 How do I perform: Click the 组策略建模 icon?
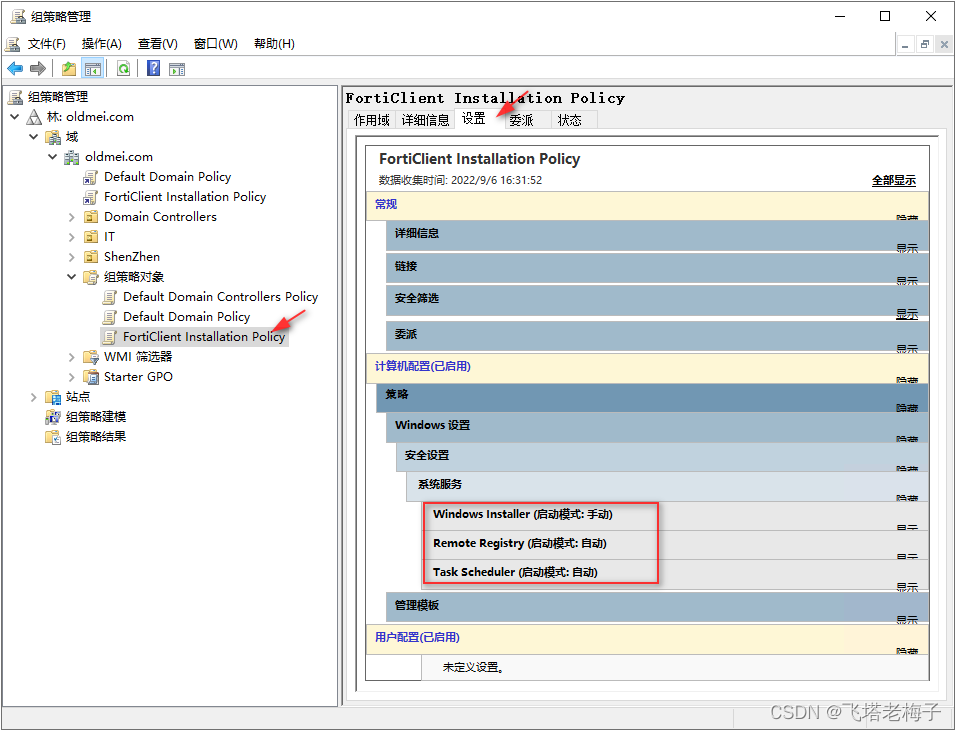(x=53, y=418)
